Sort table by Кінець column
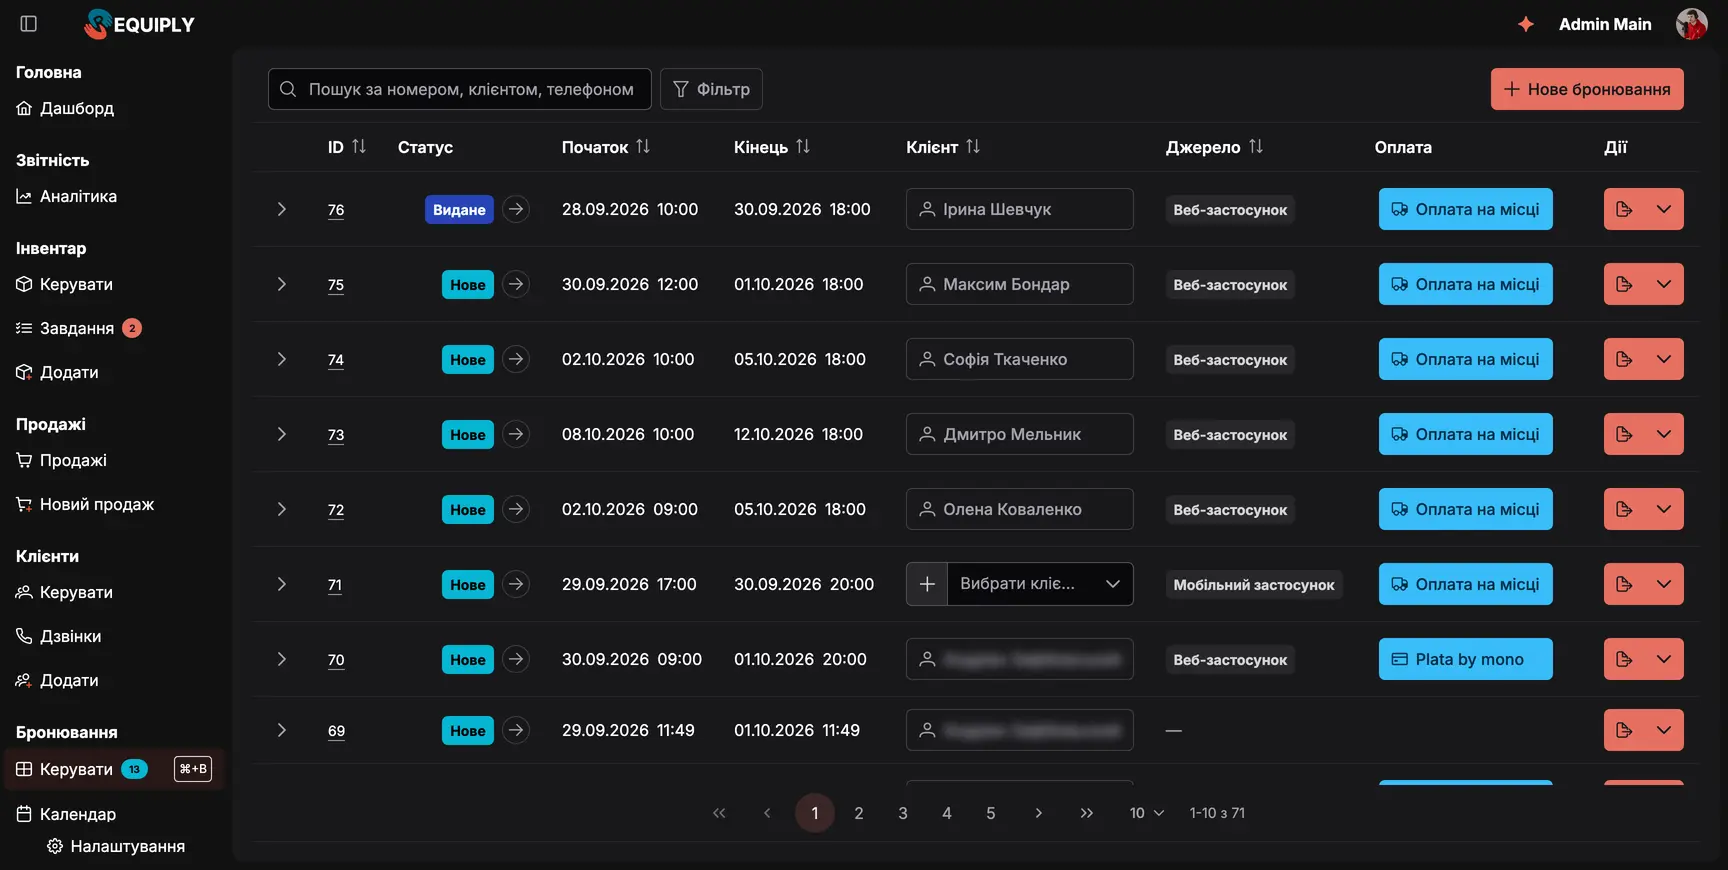Screen dimensions: 1728x870 click(803, 147)
